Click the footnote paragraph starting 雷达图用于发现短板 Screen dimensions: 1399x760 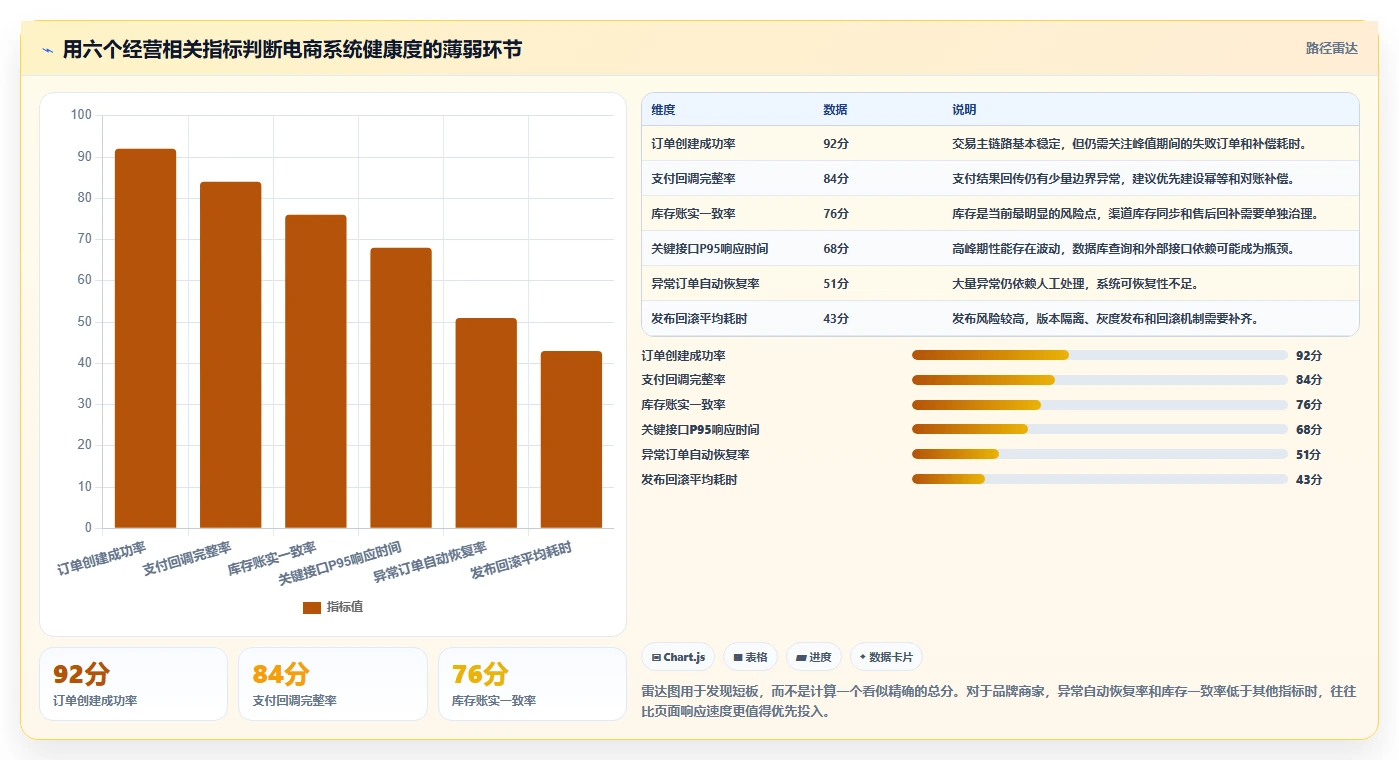click(x=999, y=702)
